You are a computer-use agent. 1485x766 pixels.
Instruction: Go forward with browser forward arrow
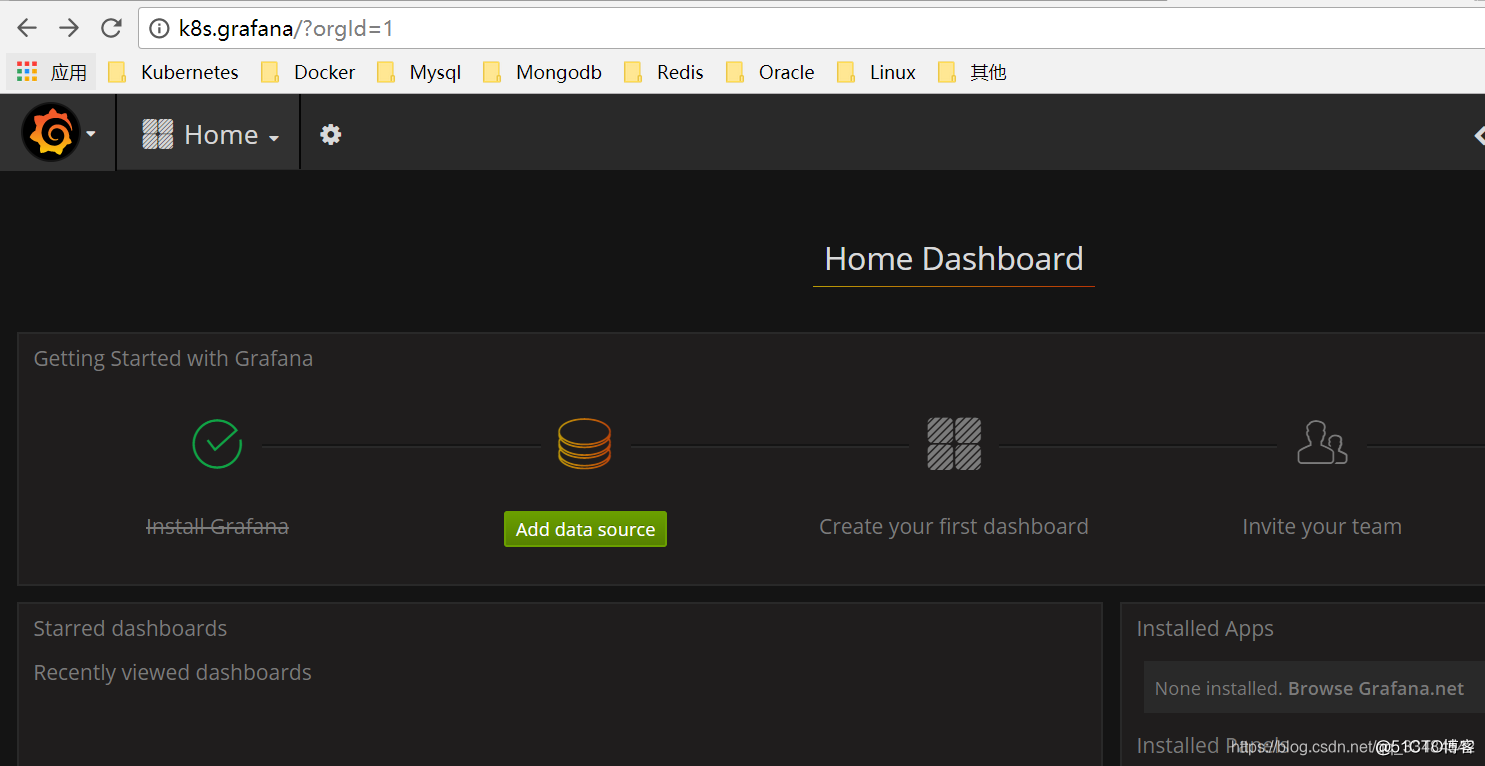coord(69,28)
